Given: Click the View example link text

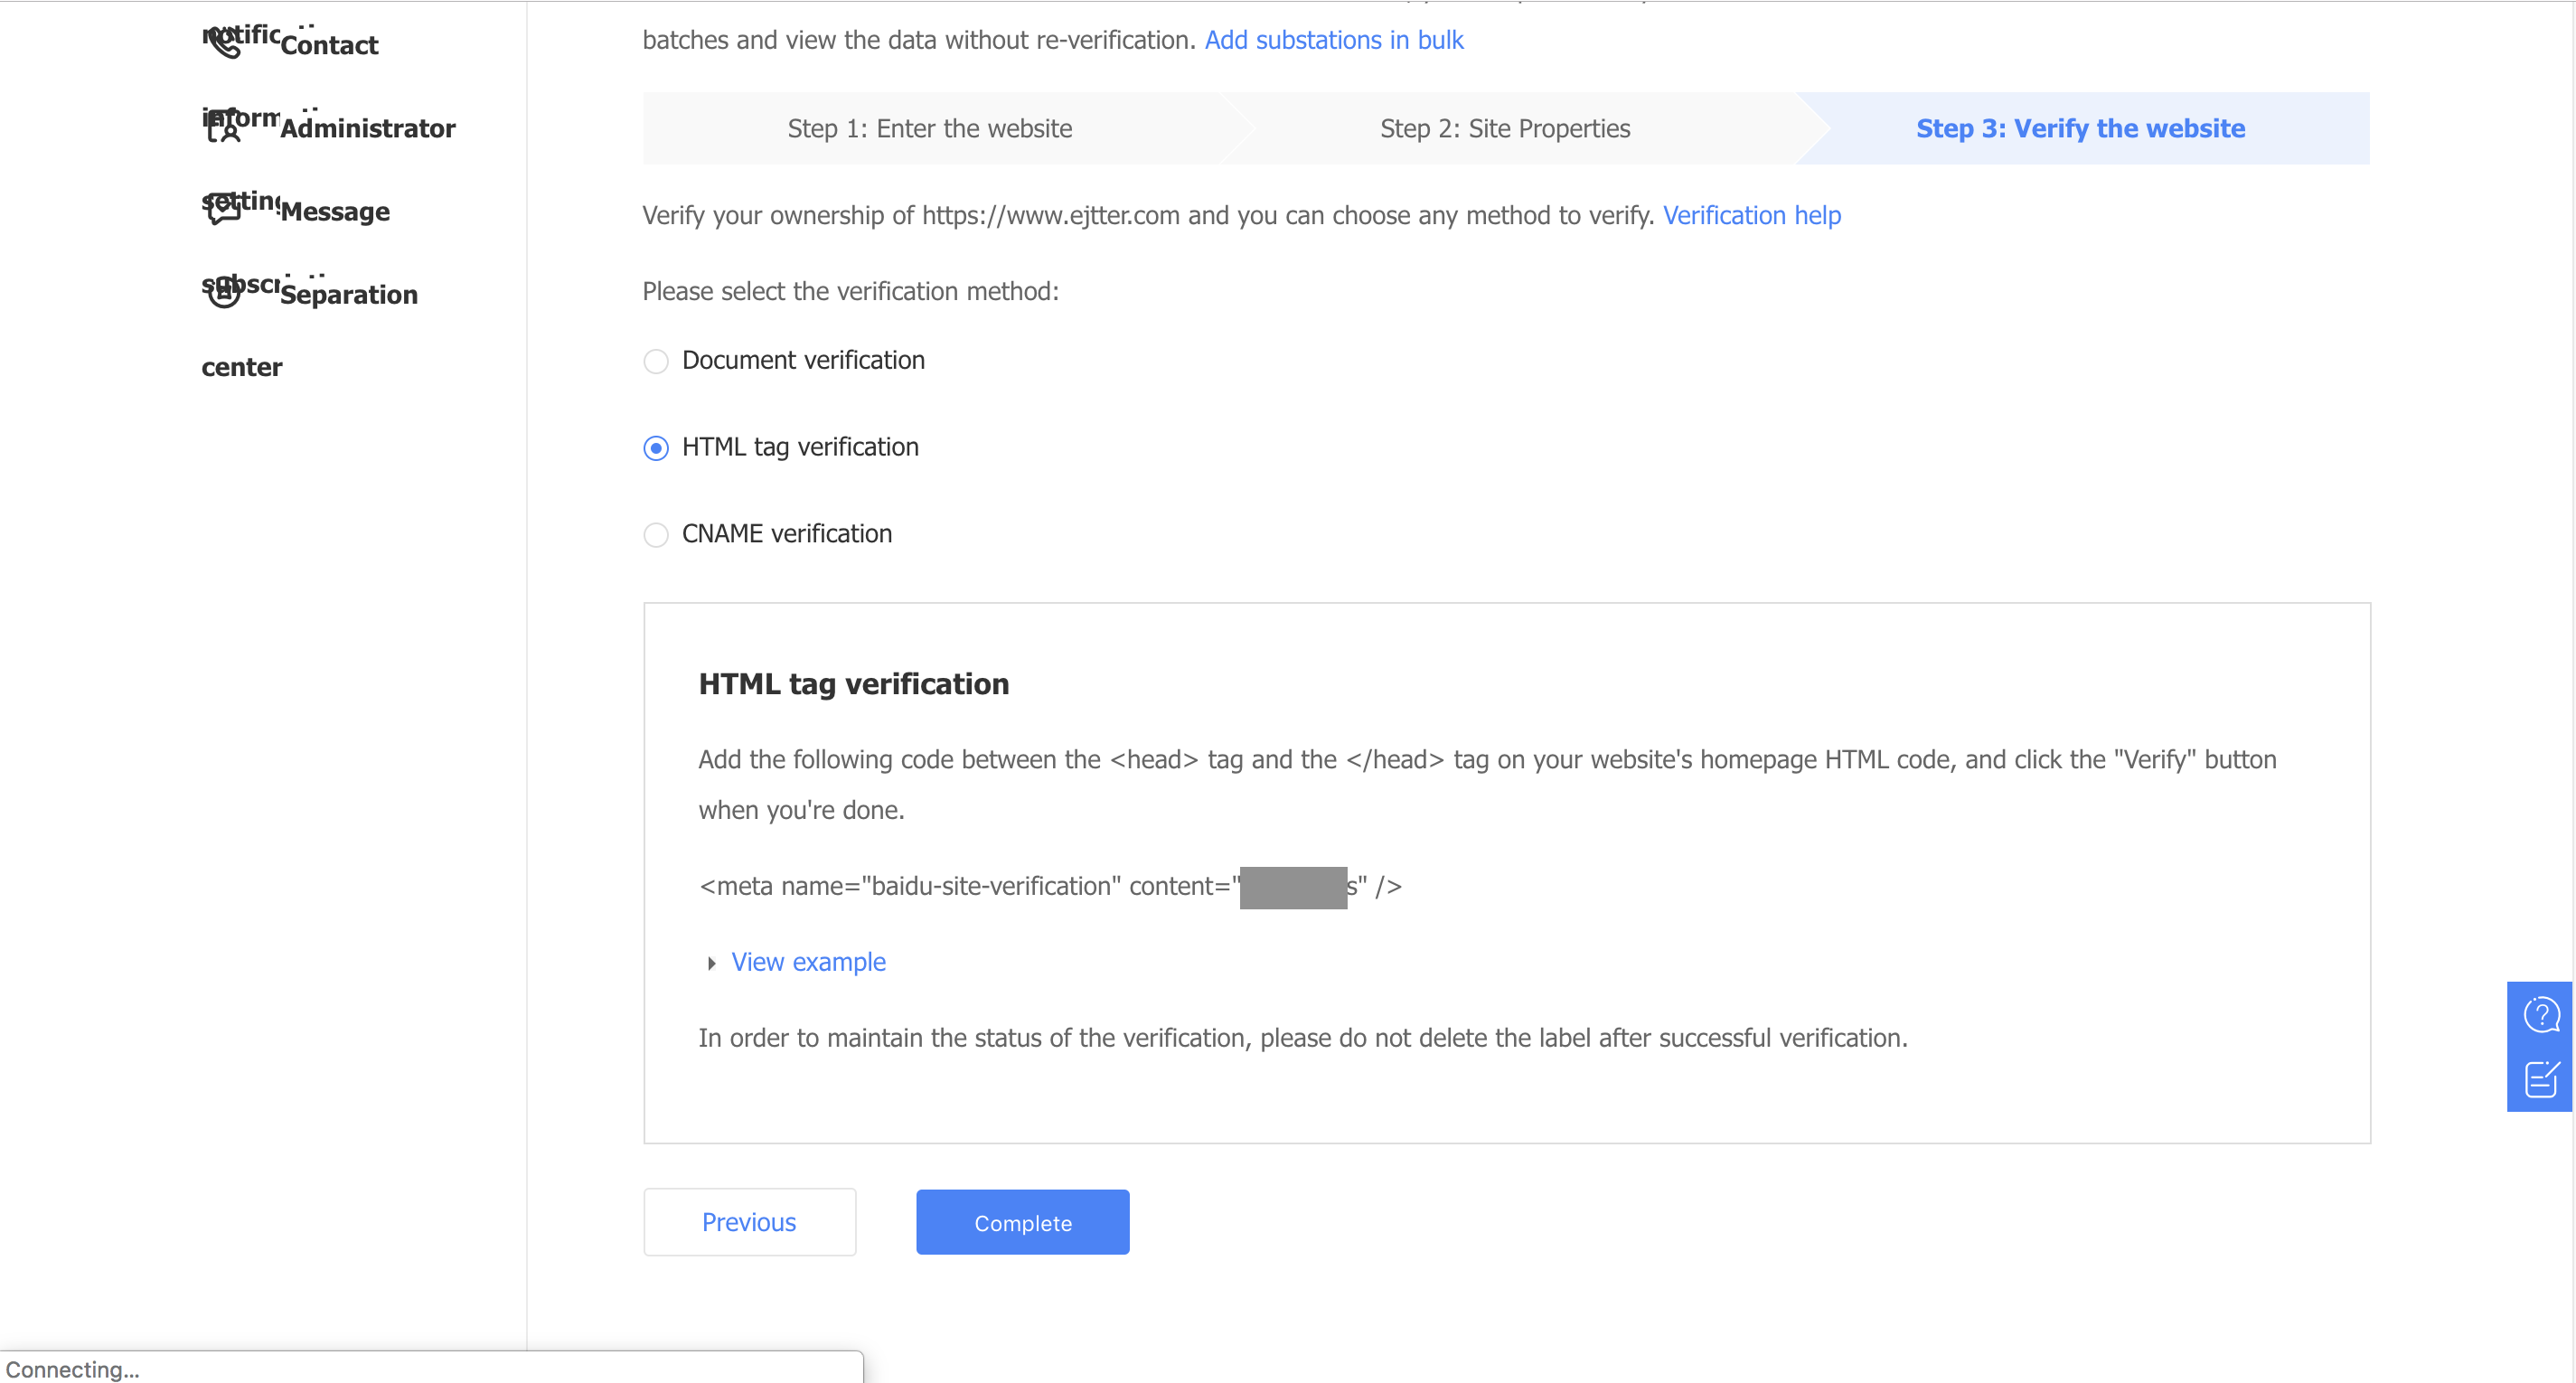Looking at the screenshot, I should click(x=808, y=962).
